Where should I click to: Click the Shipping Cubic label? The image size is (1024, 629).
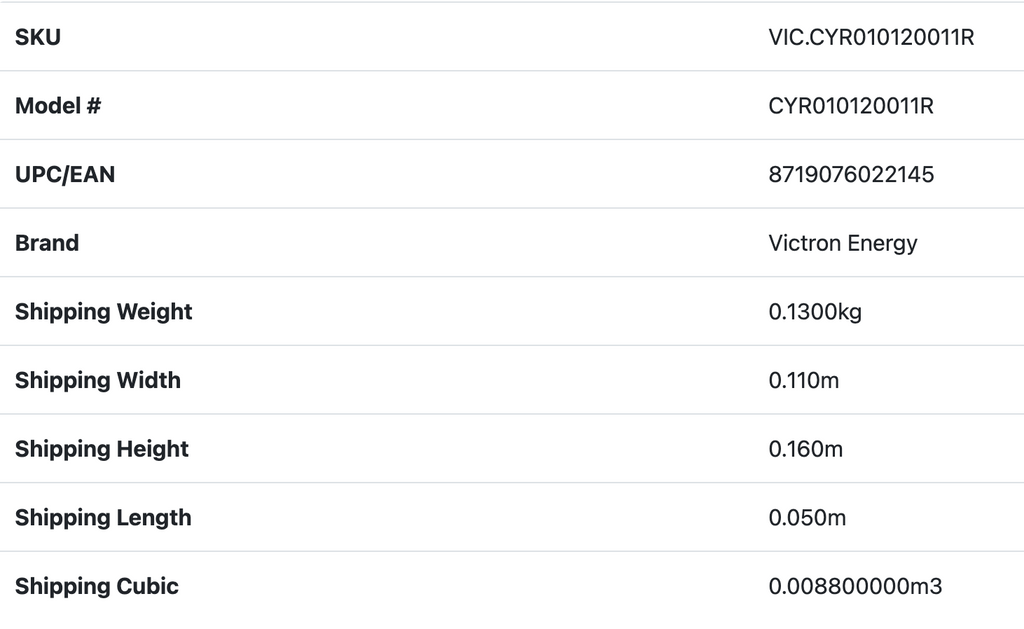(97, 586)
